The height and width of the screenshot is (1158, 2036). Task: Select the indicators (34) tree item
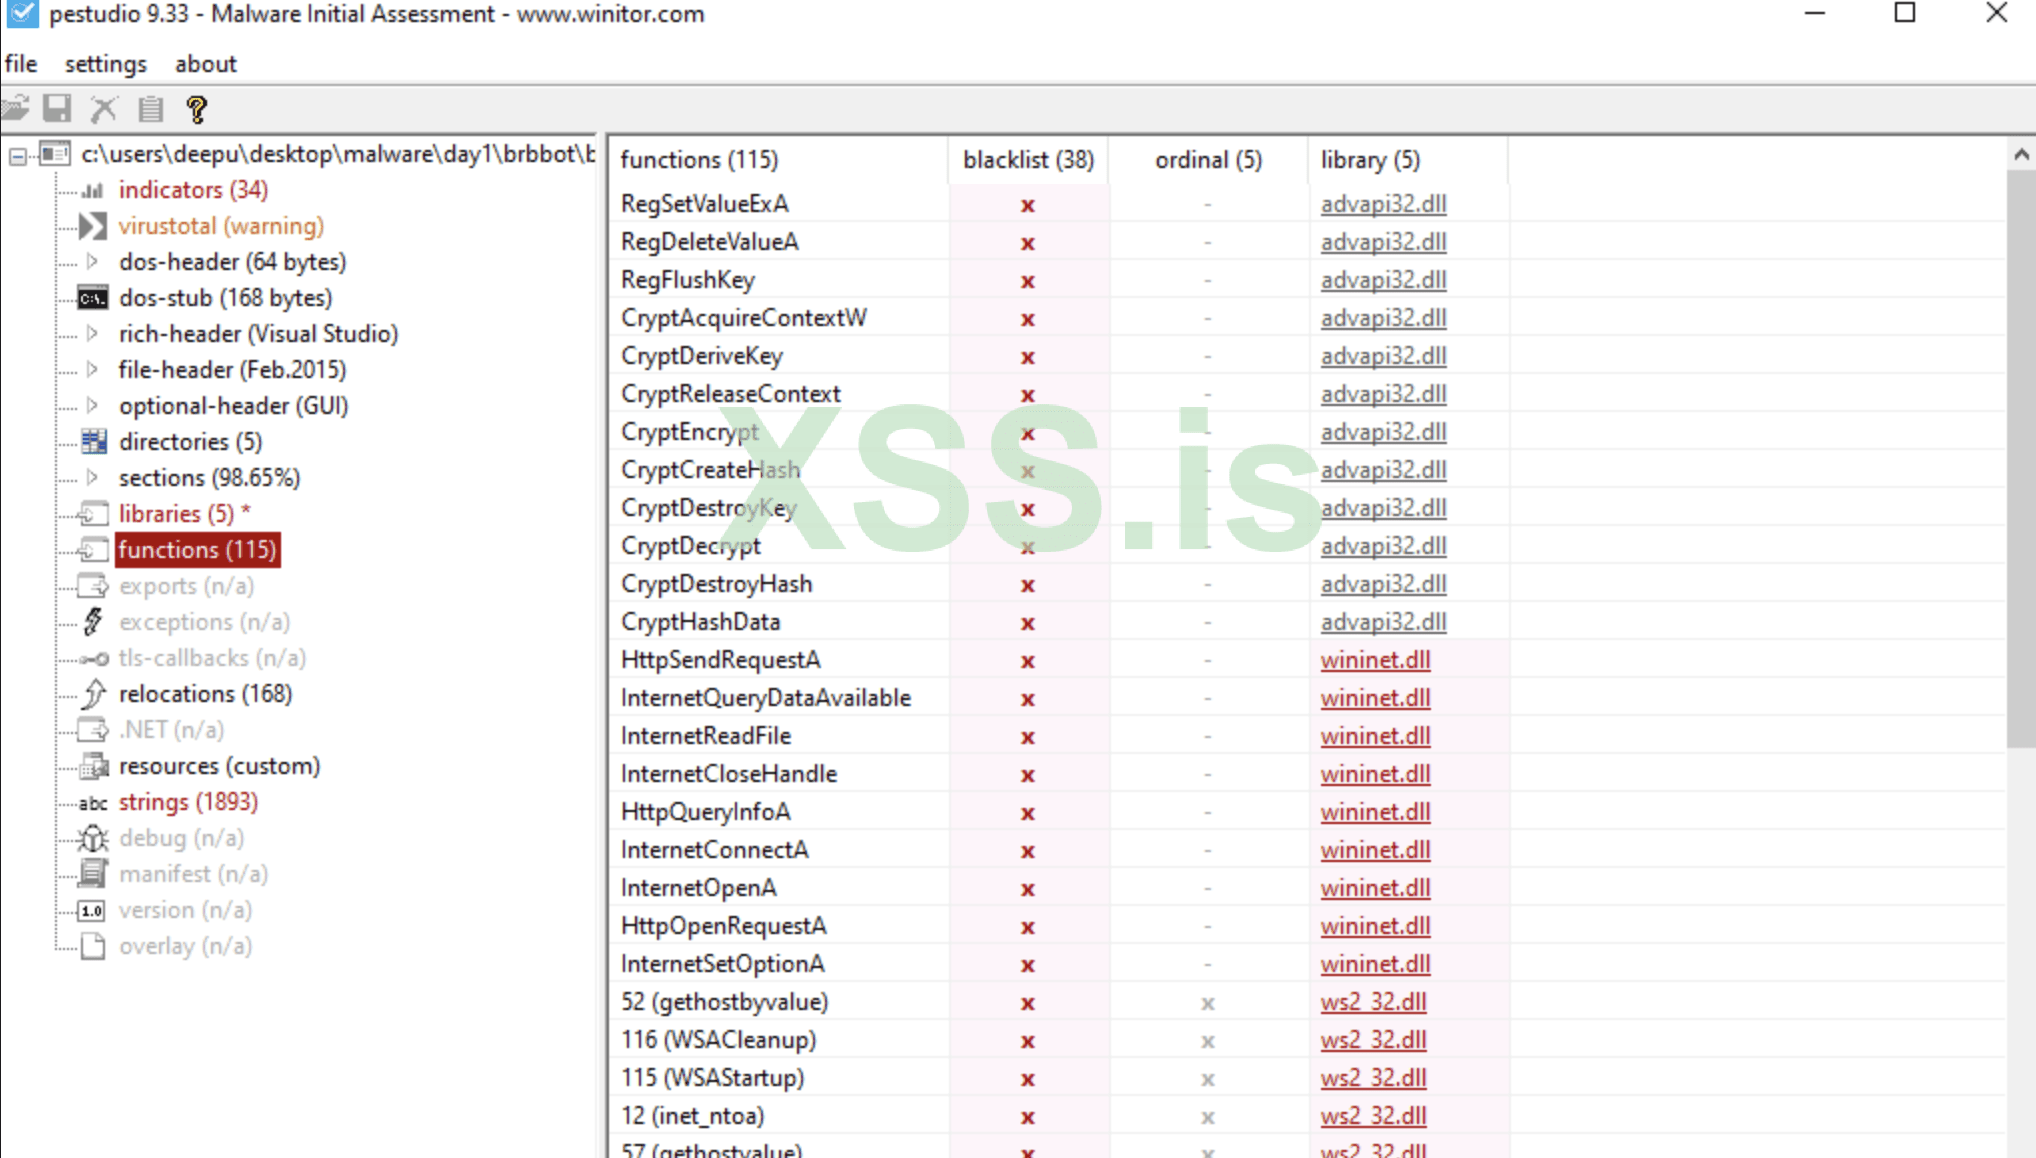(193, 190)
